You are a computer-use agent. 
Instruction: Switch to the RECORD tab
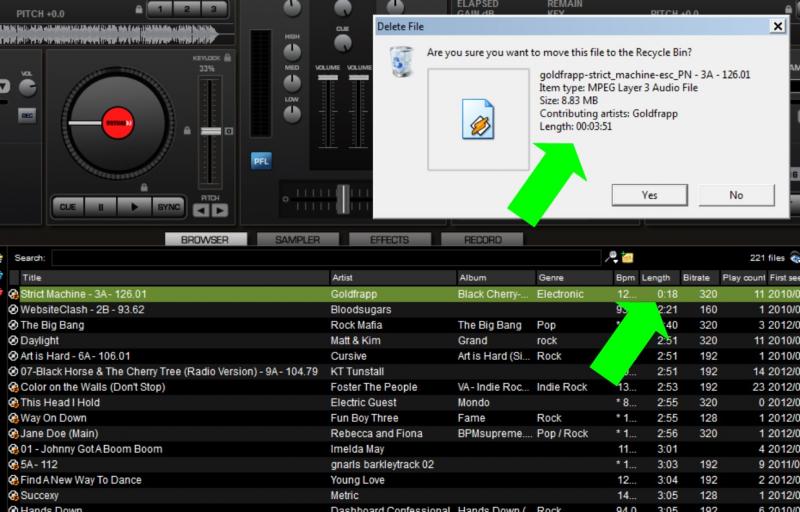pos(482,240)
